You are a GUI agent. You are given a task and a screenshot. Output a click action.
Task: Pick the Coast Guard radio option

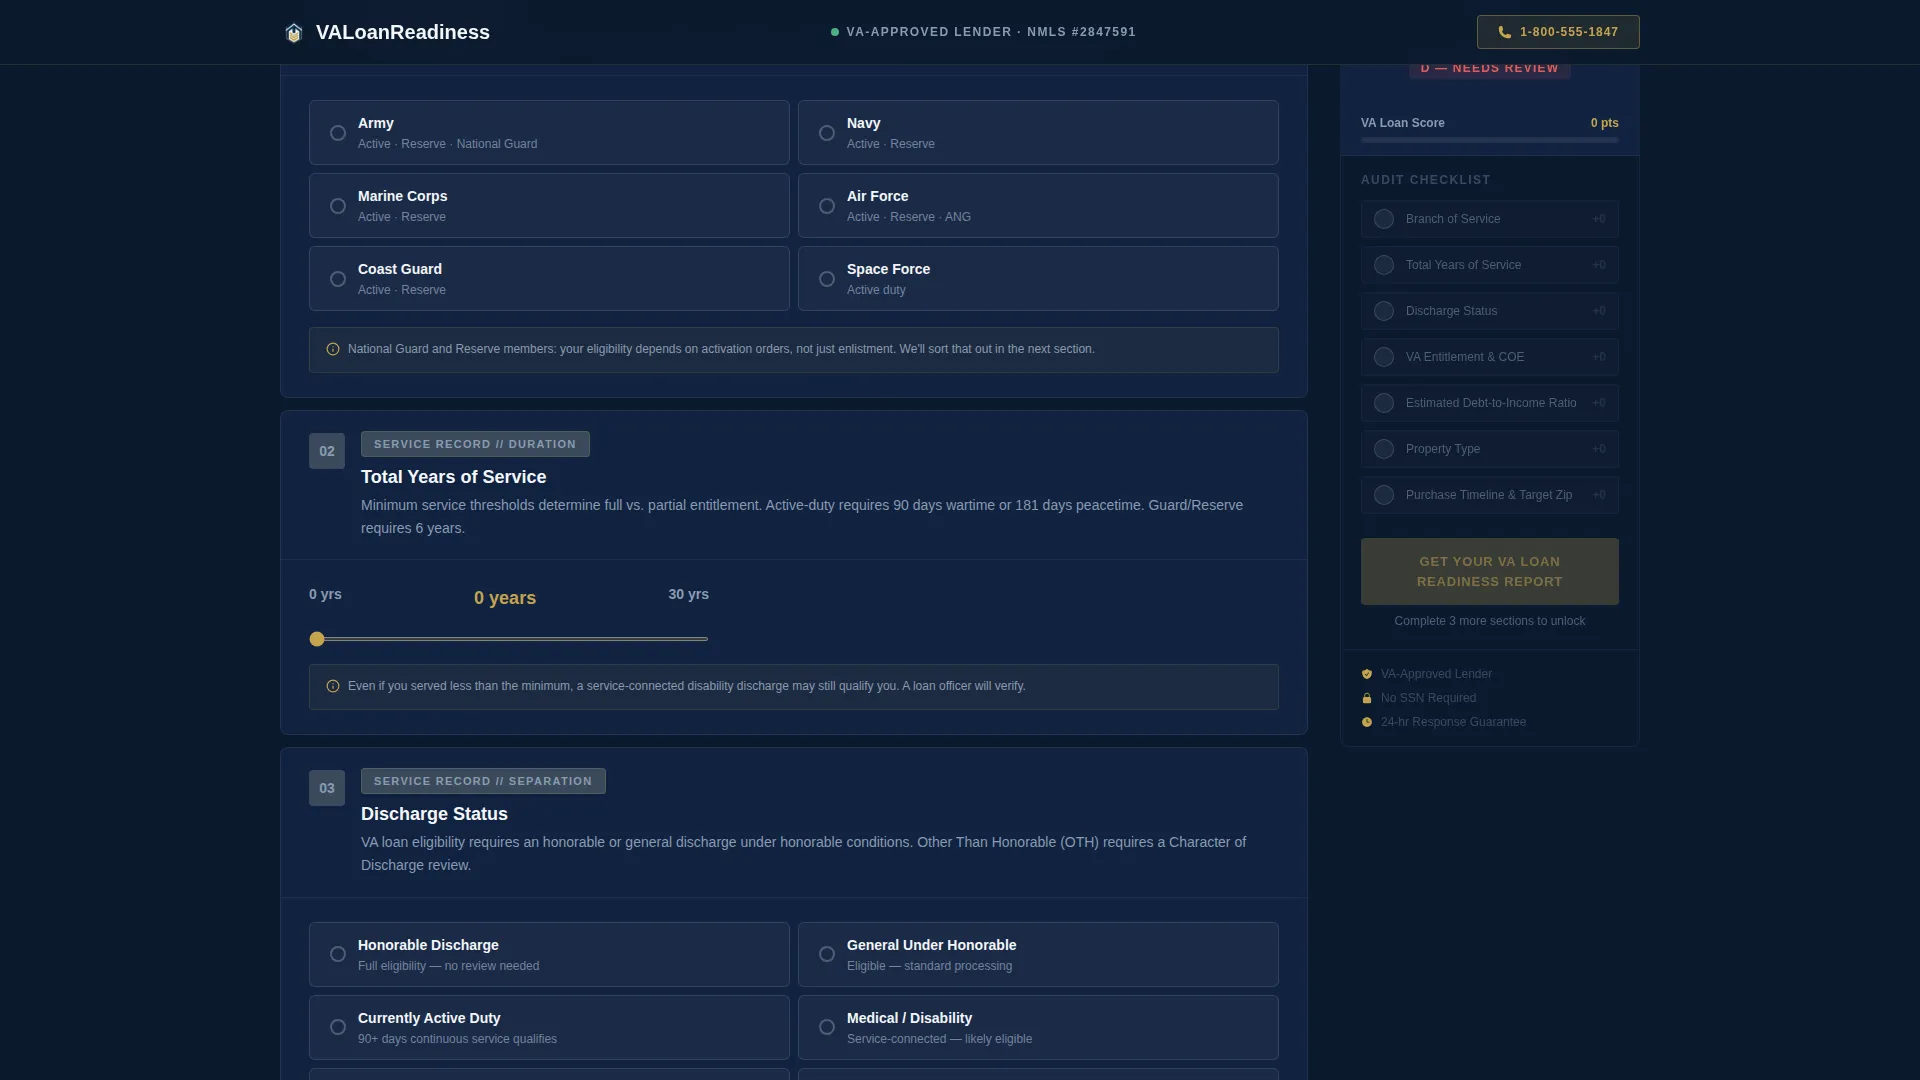[549, 279]
